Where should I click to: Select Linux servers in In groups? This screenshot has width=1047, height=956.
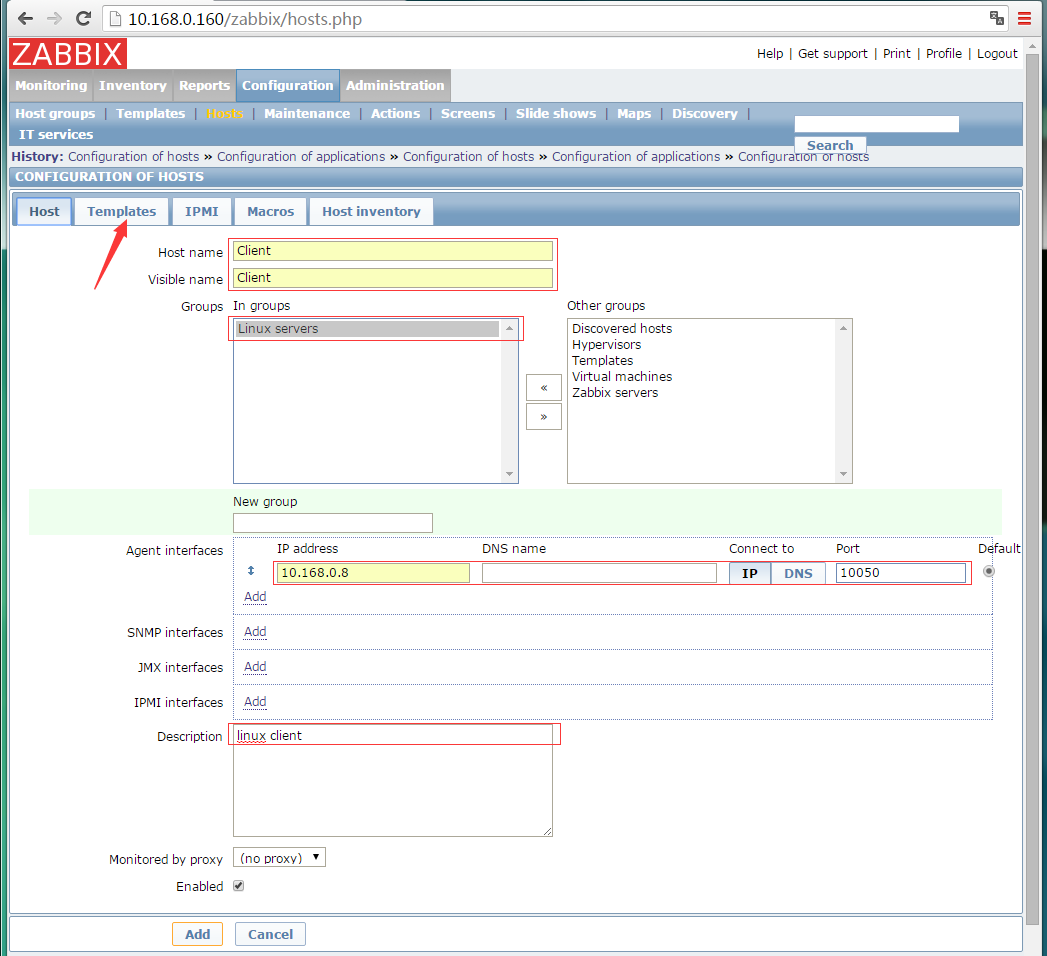point(367,328)
